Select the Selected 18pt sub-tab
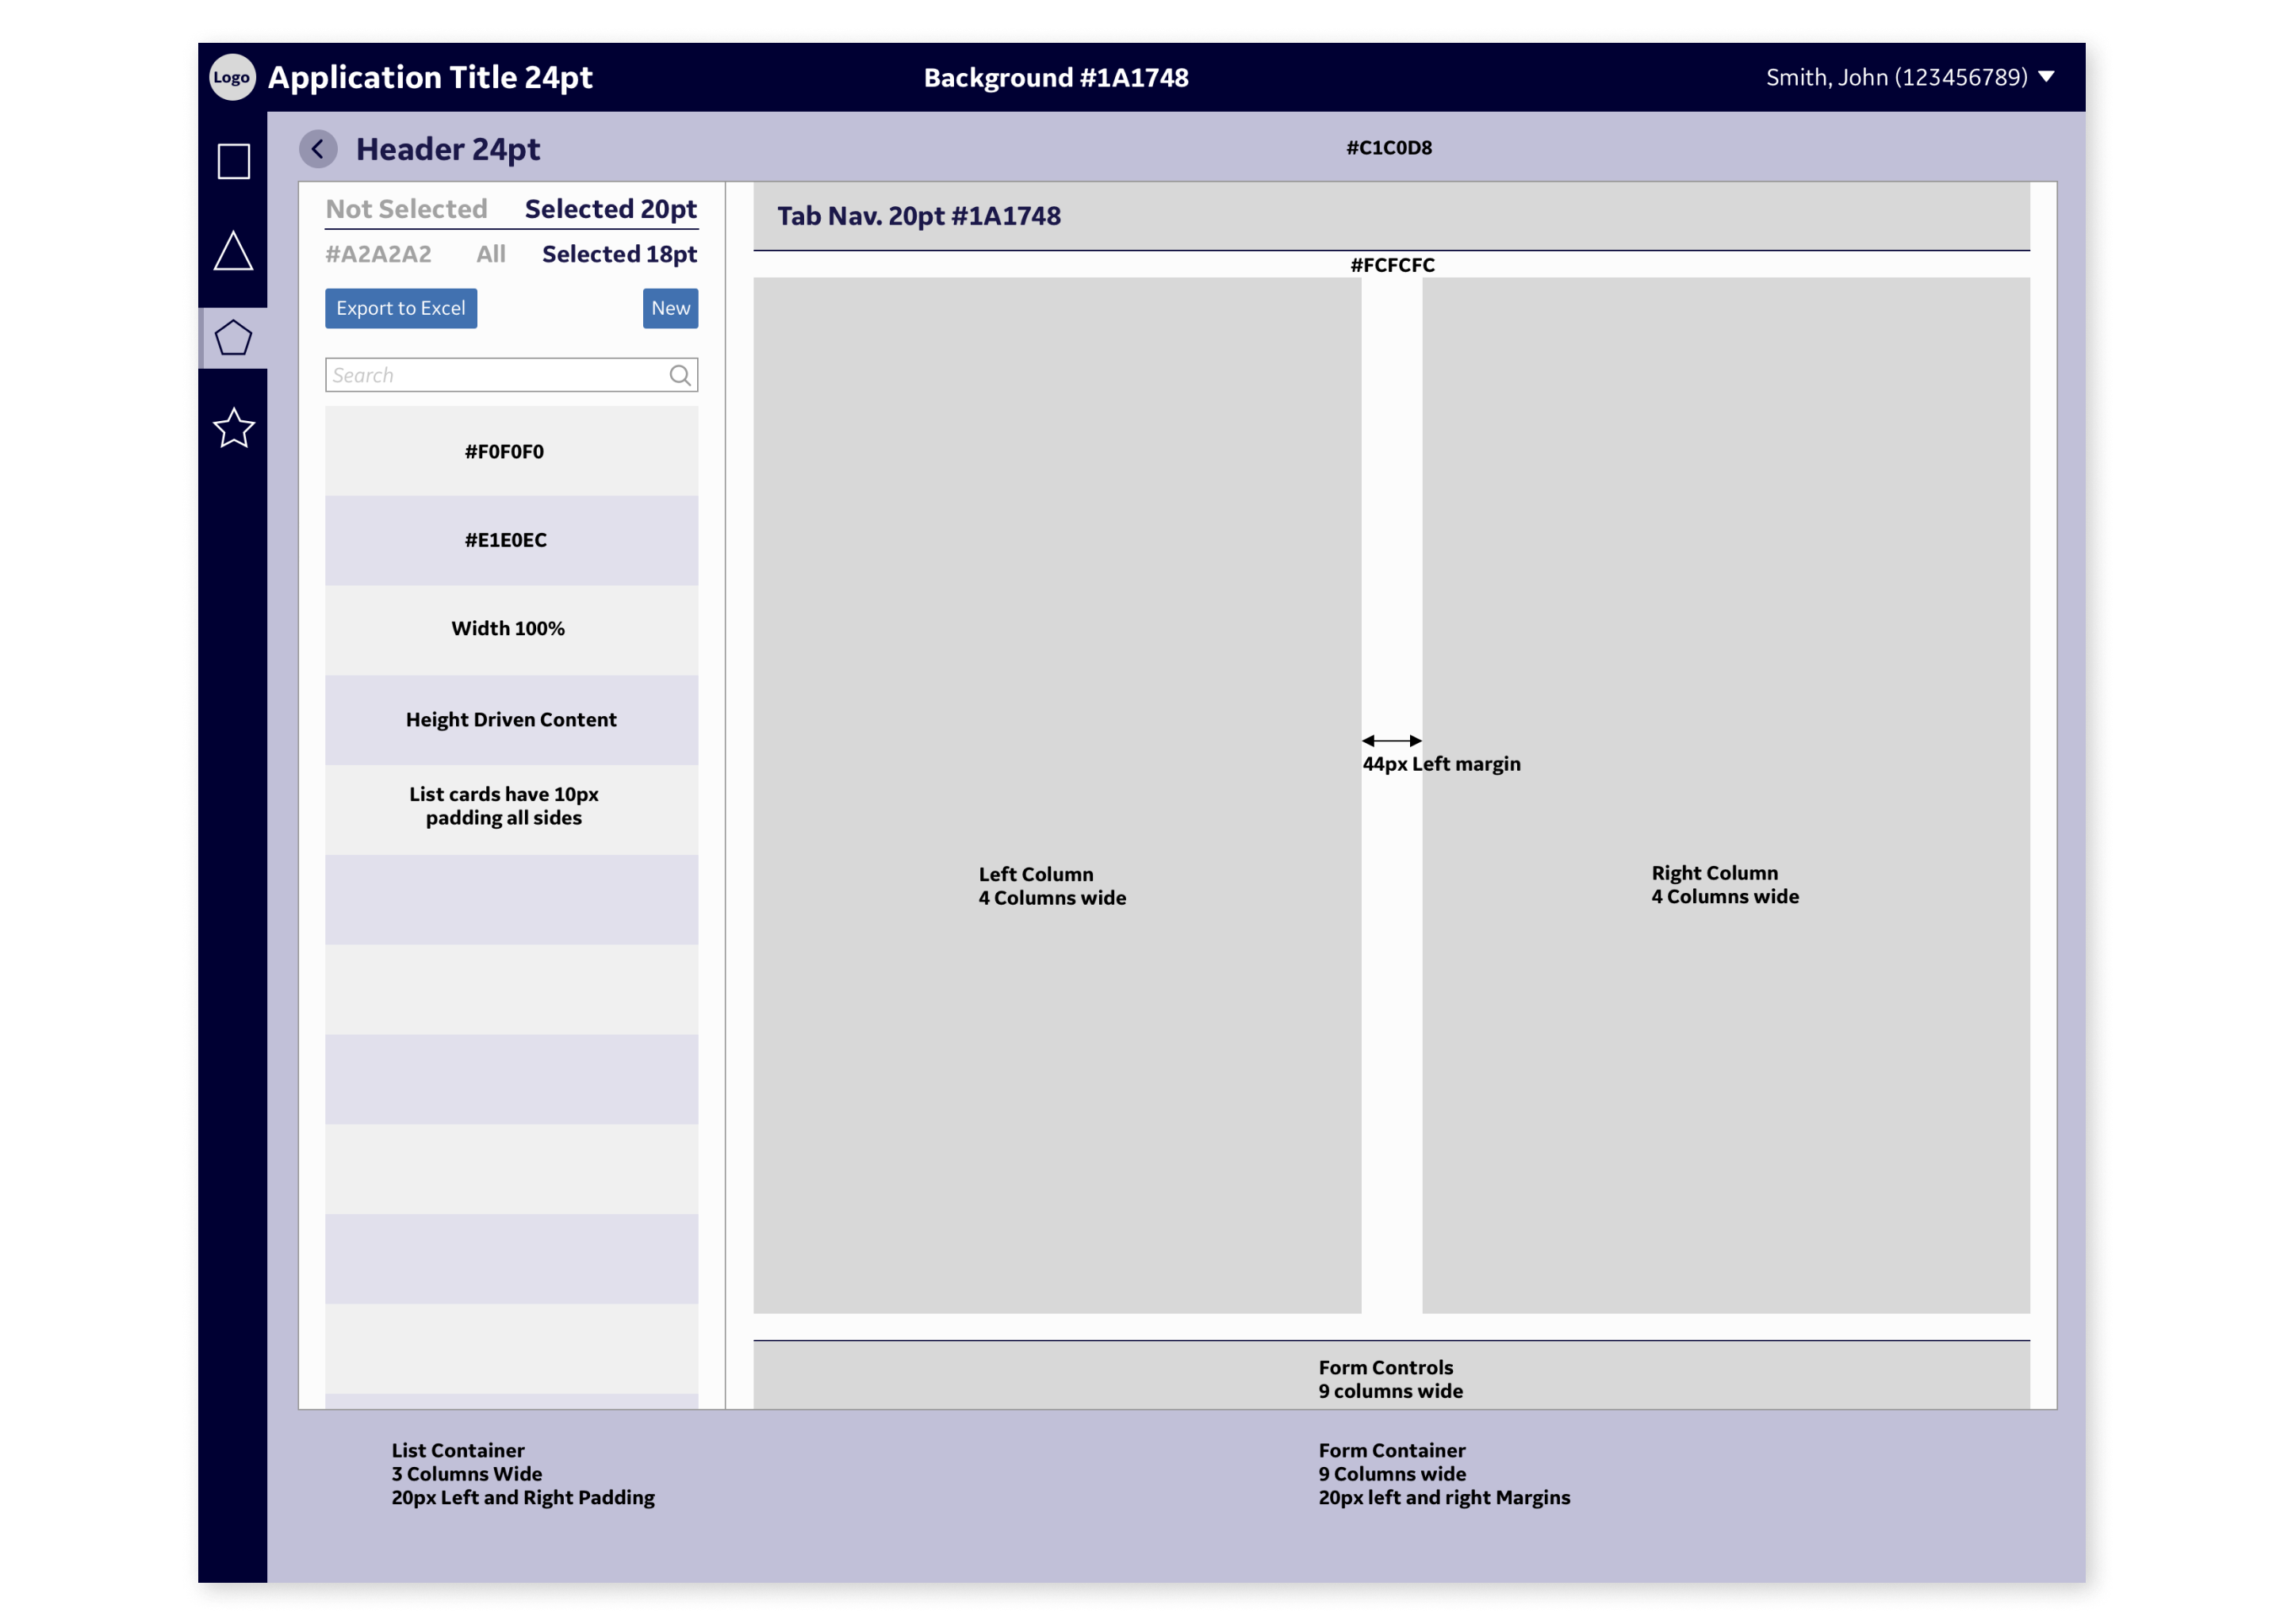Screen dimensions: 2284x1624 [619, 254]
